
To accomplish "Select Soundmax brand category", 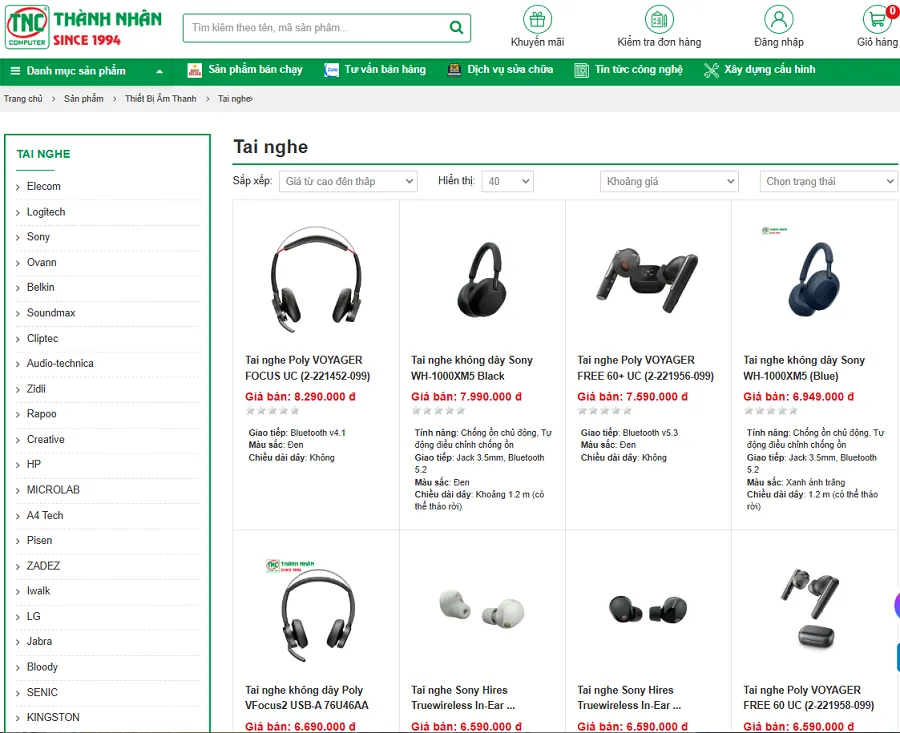I will coord(51,313).
